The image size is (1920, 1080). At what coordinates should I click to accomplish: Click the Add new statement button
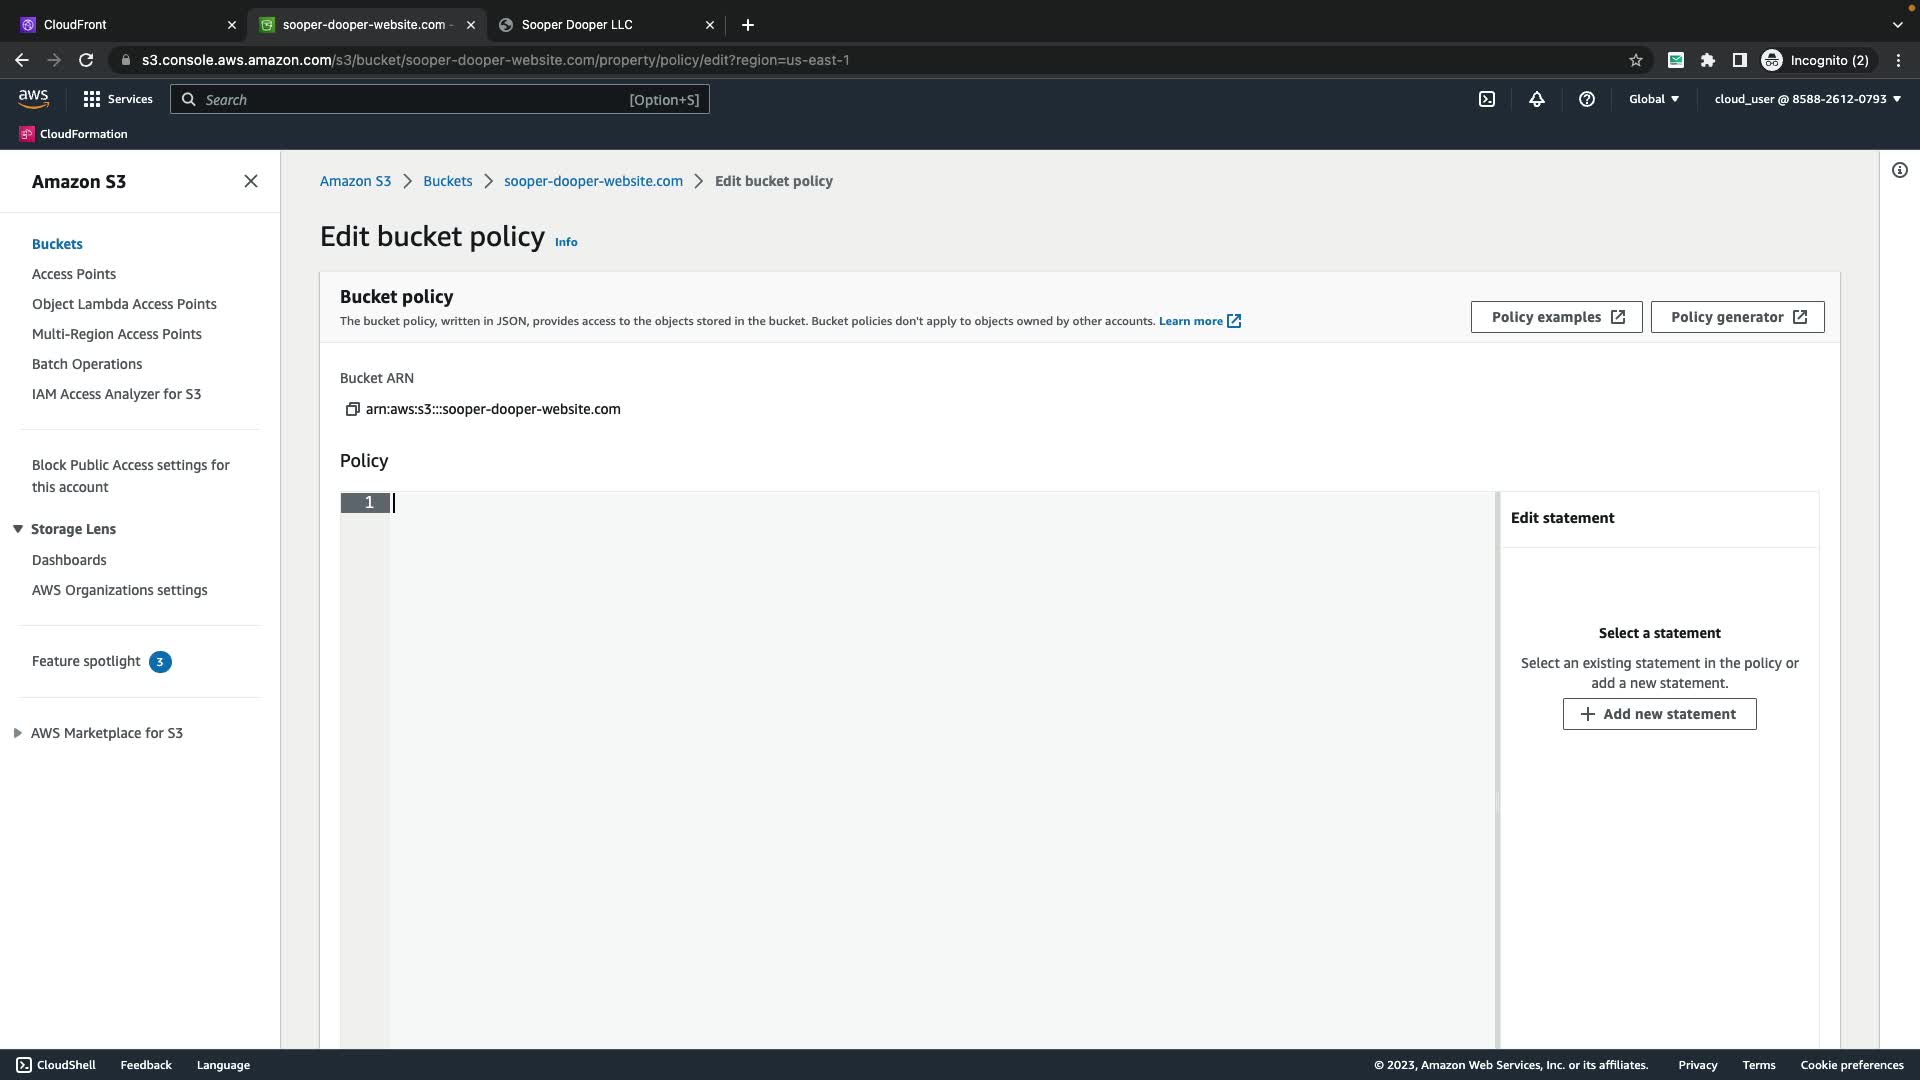pyautogui.click(x=1659, y=714)
